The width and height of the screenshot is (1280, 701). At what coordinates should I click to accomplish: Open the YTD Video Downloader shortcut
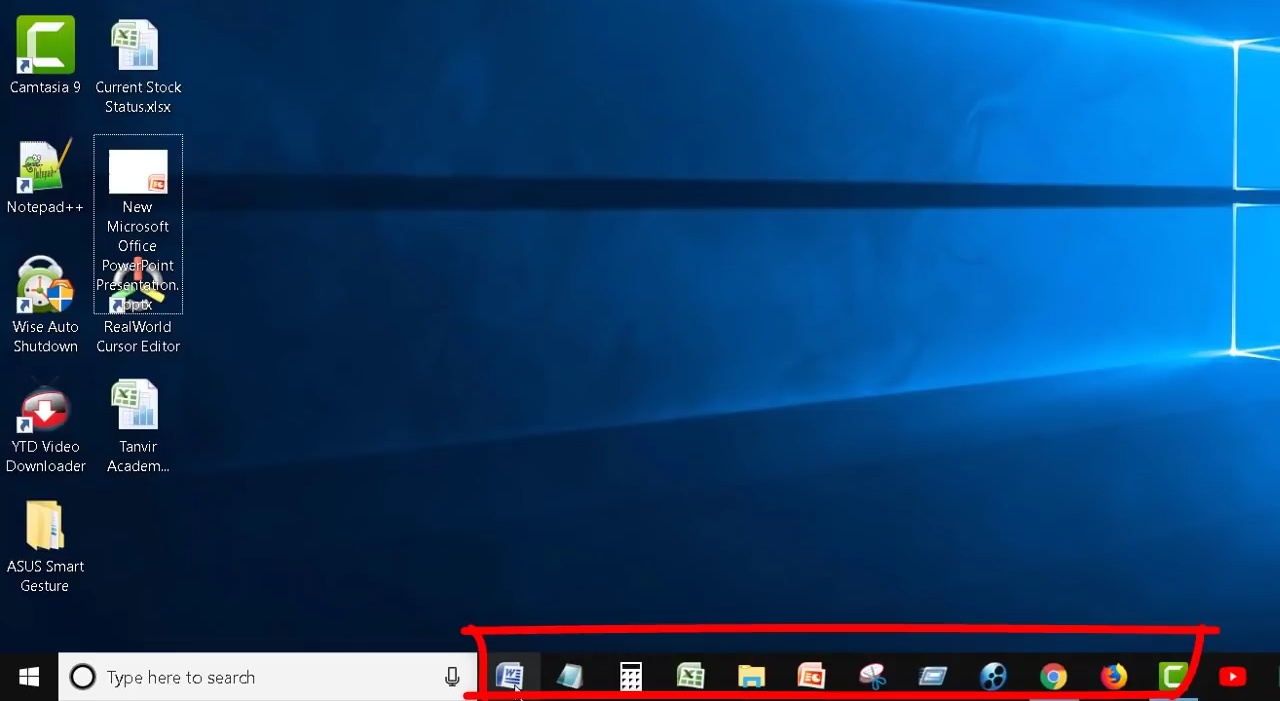[x=45, y=425]
